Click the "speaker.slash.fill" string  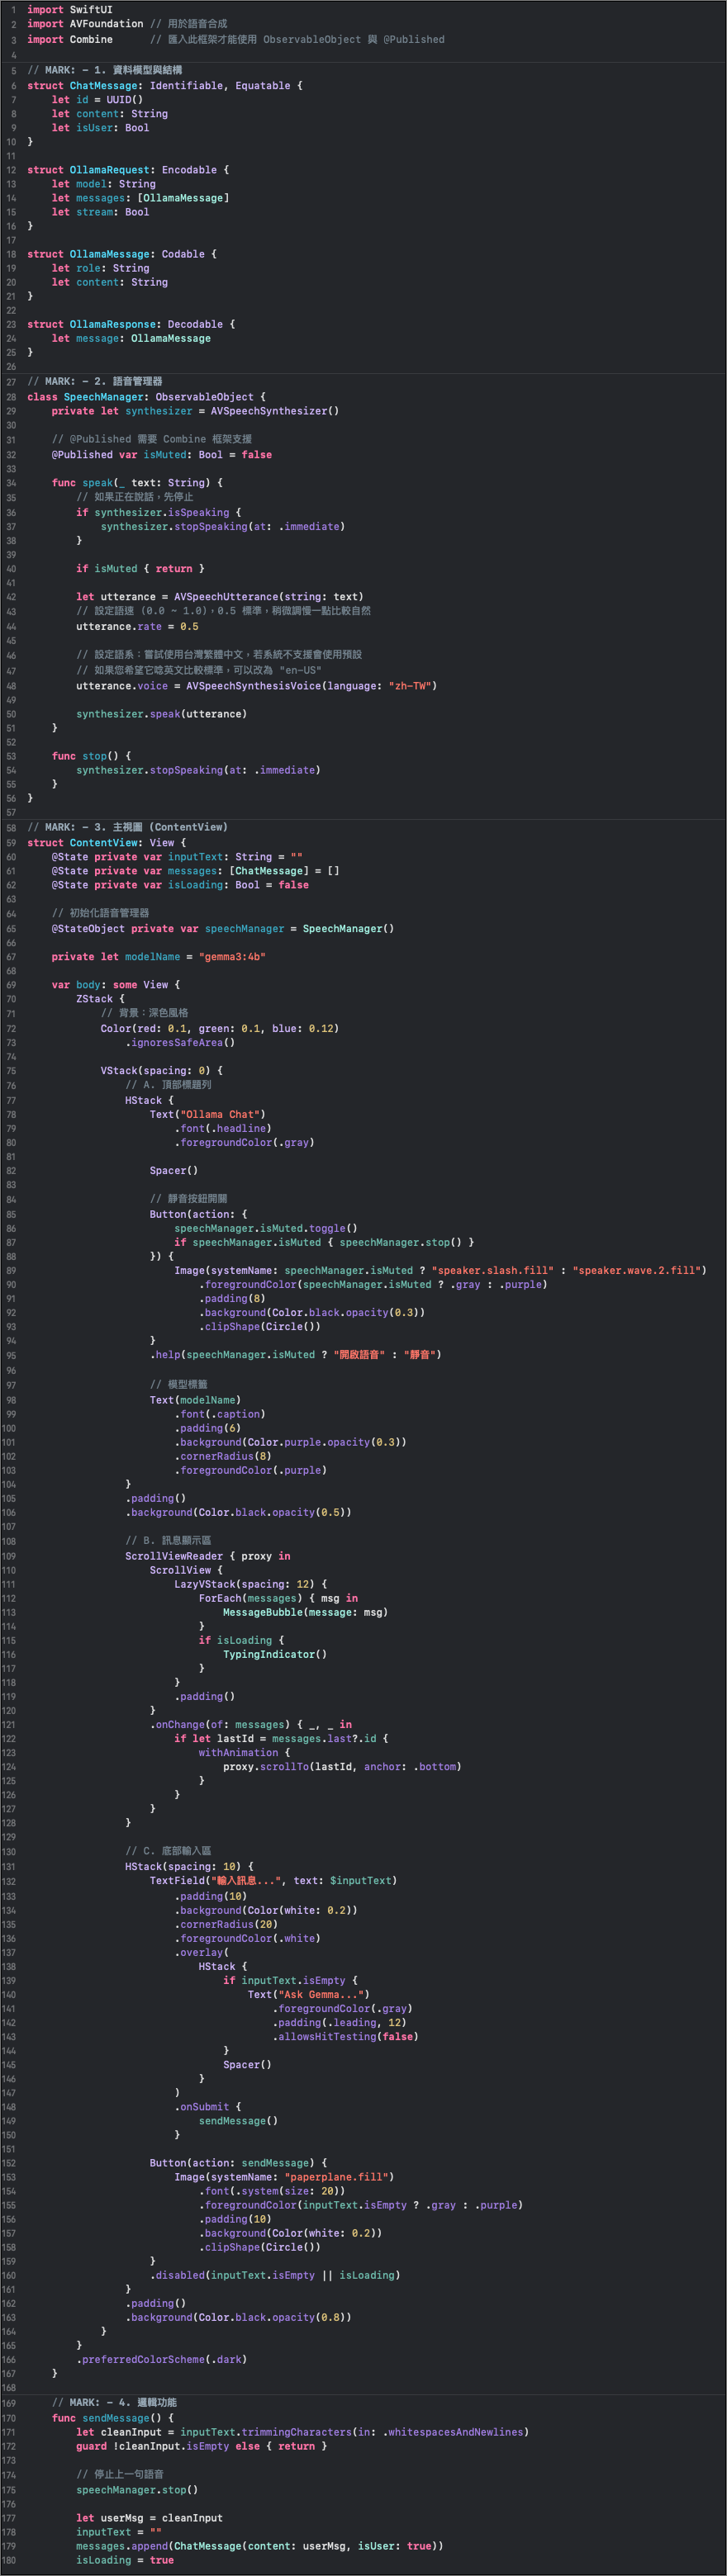coord(492,1270)
